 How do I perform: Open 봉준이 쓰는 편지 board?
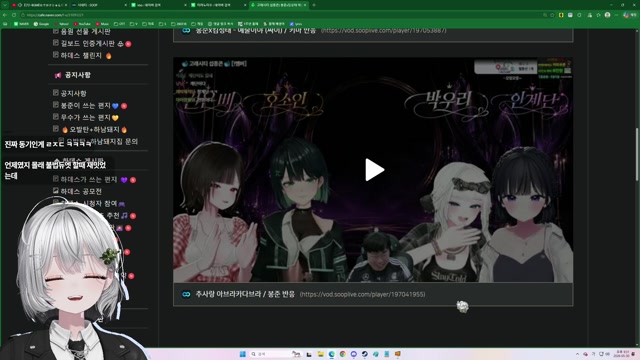pyautogui.click(x=86, y=105)
